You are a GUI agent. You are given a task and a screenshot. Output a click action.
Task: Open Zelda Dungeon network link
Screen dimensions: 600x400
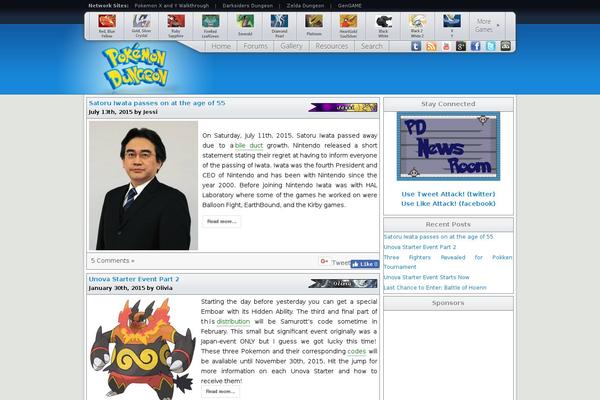pyautogui.click(x=305, y=6)
